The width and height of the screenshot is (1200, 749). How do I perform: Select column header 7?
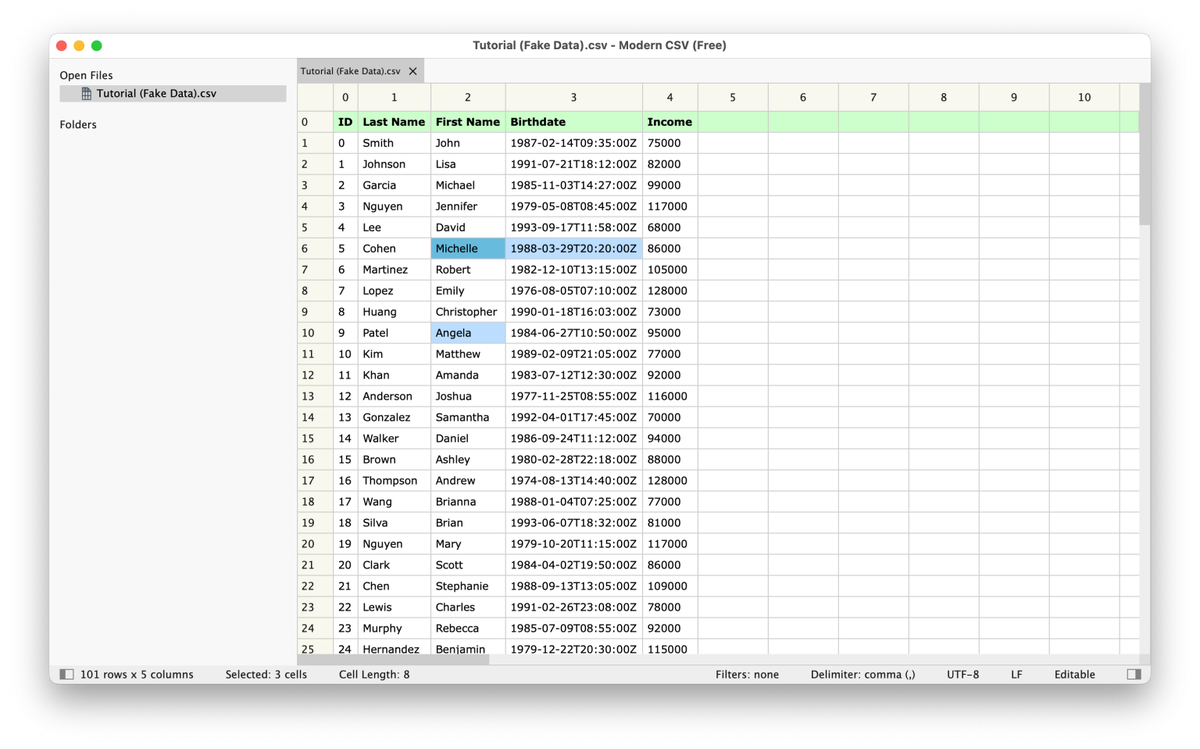tap(873, 97)
